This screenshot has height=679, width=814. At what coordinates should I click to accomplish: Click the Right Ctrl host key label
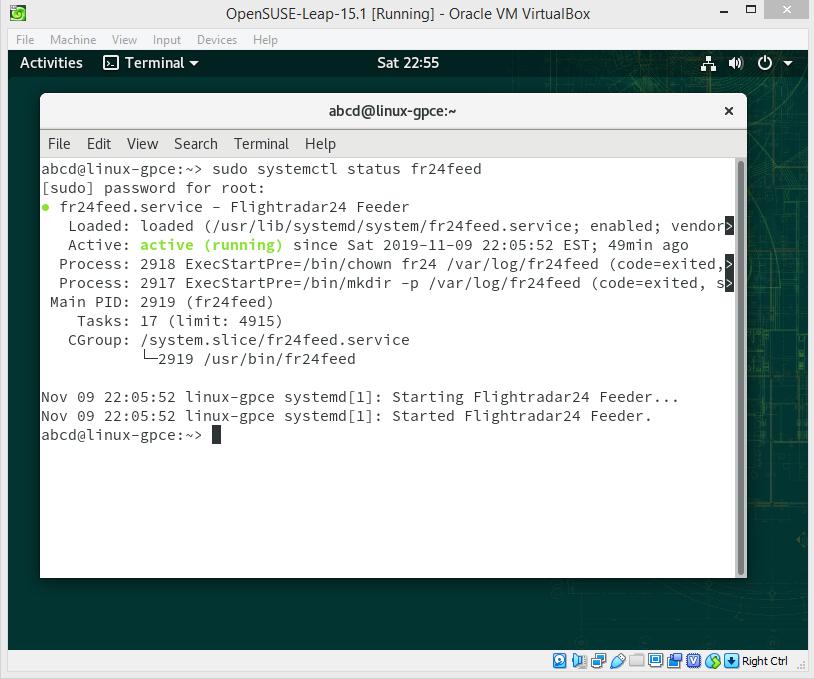pos(765,661)
